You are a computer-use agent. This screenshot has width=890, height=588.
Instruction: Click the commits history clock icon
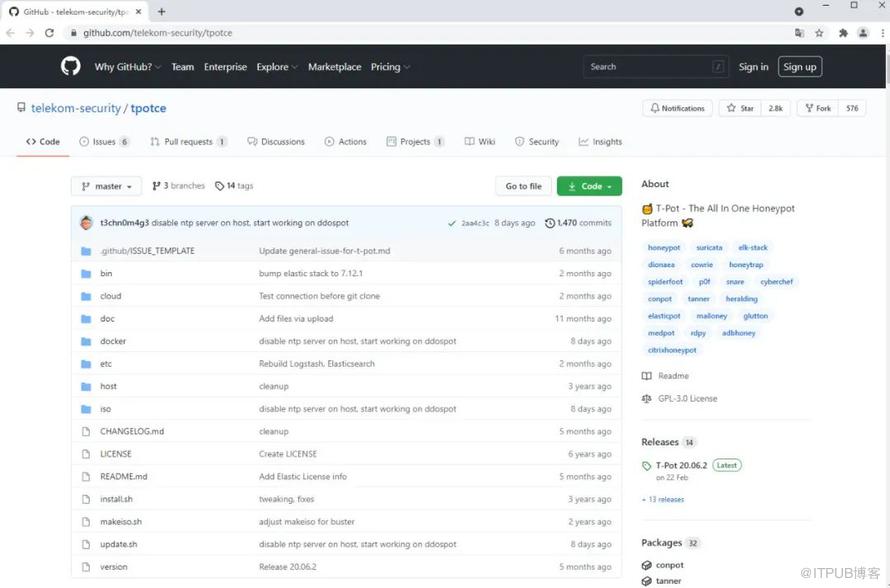click(x=549, y=223)
